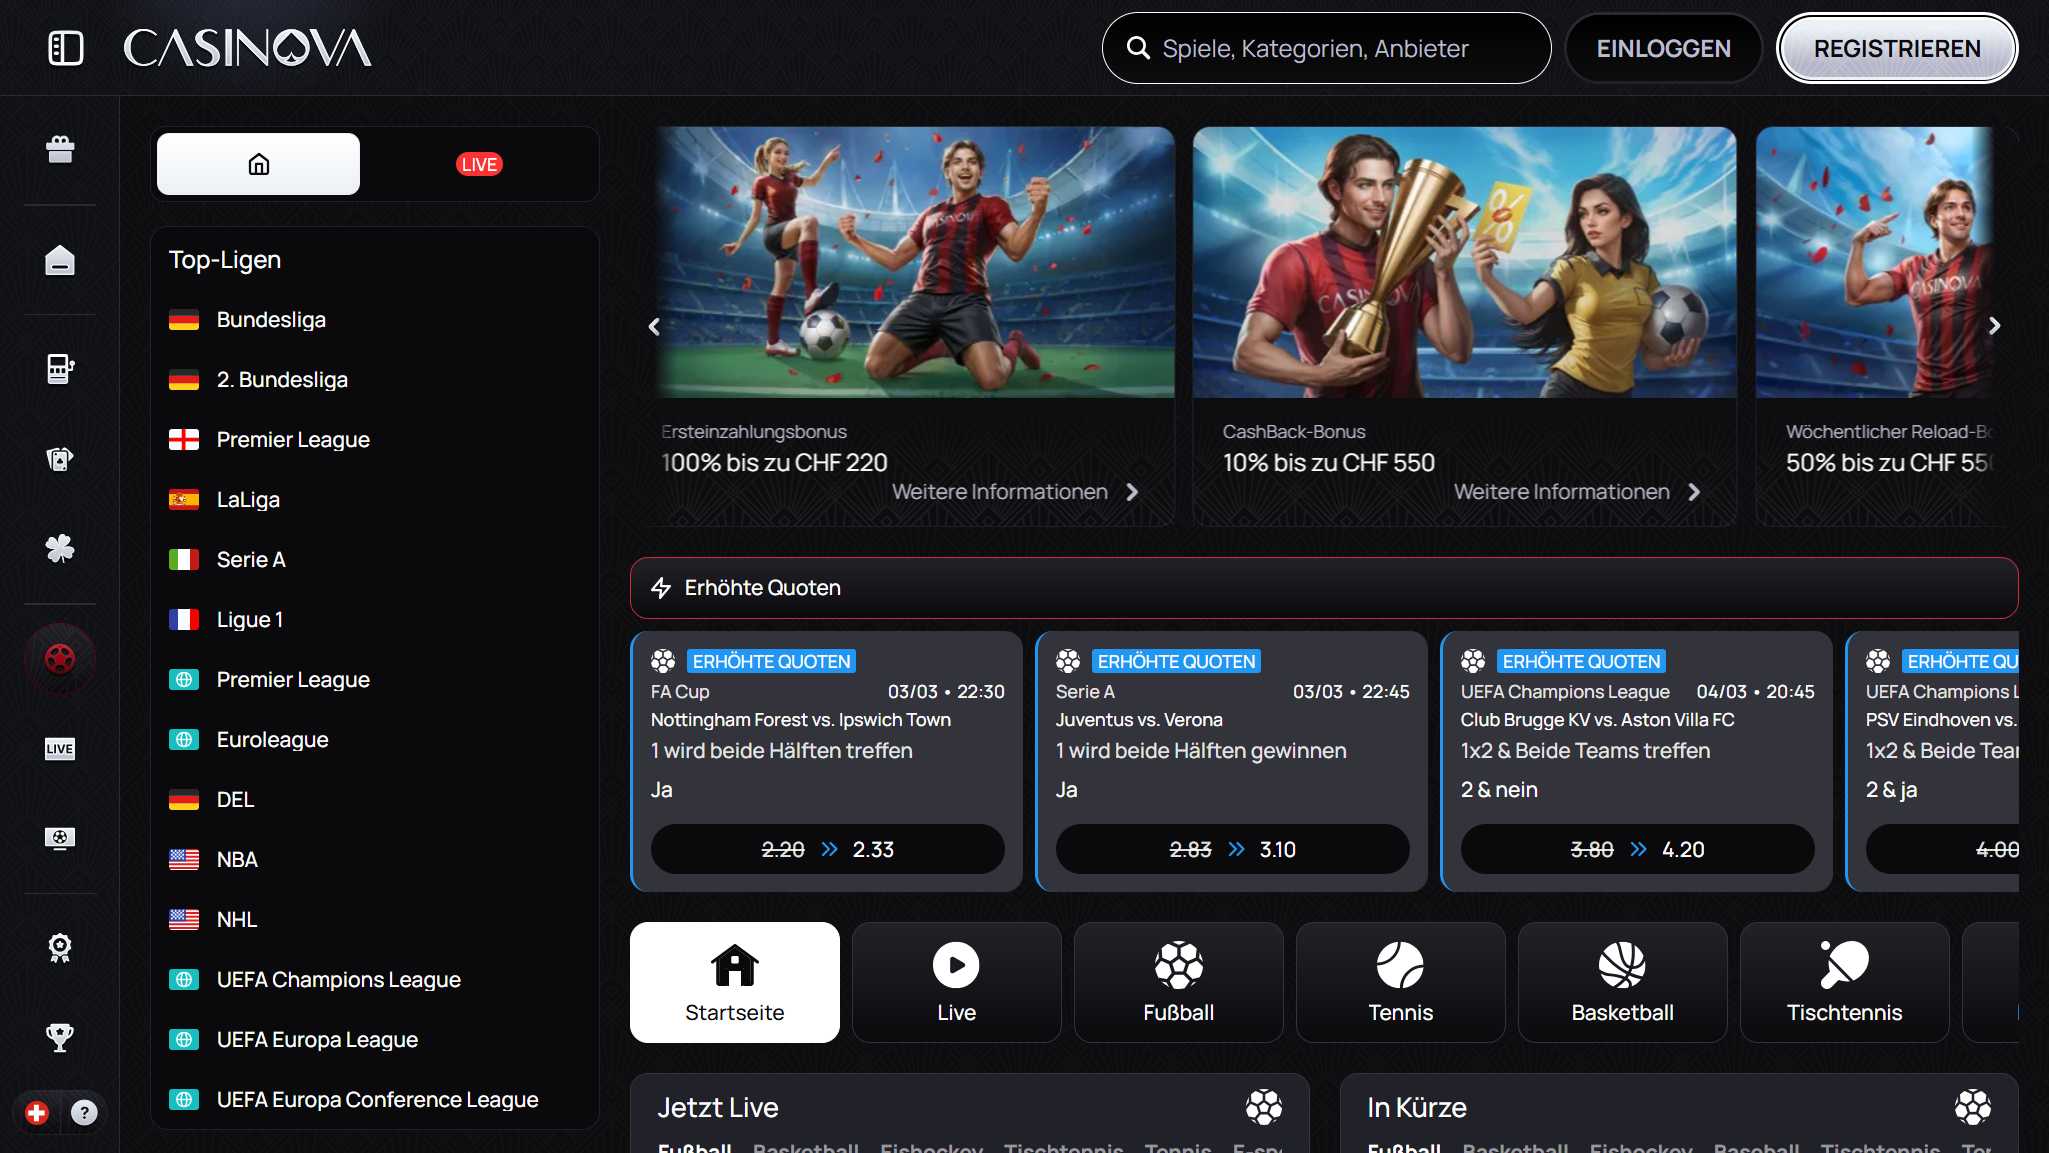Show next promotional banner
The image size is (2049, 1153).
(1994, 326)
